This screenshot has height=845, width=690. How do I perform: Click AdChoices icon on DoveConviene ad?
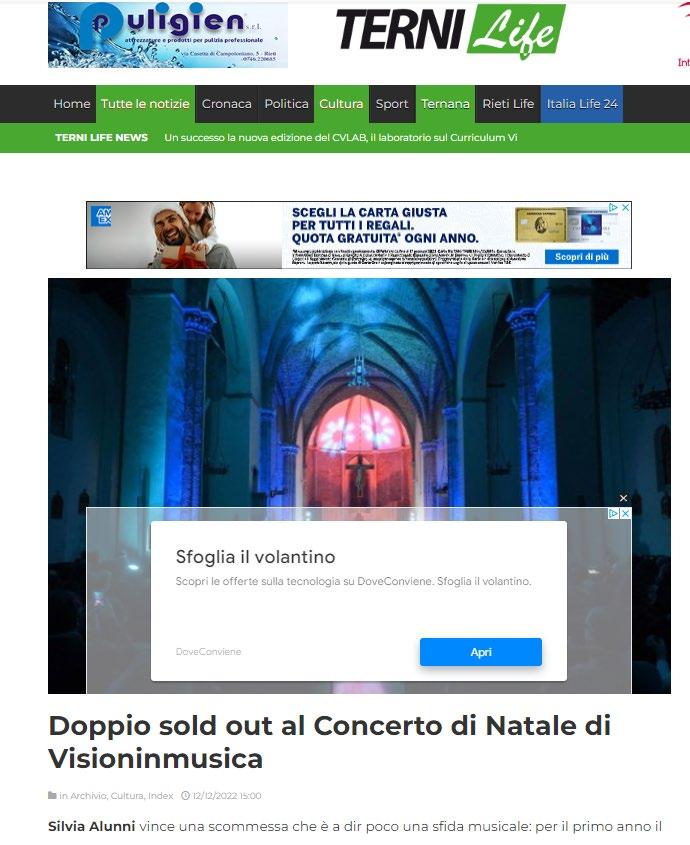pyautogui.click(x=613, y=514)
